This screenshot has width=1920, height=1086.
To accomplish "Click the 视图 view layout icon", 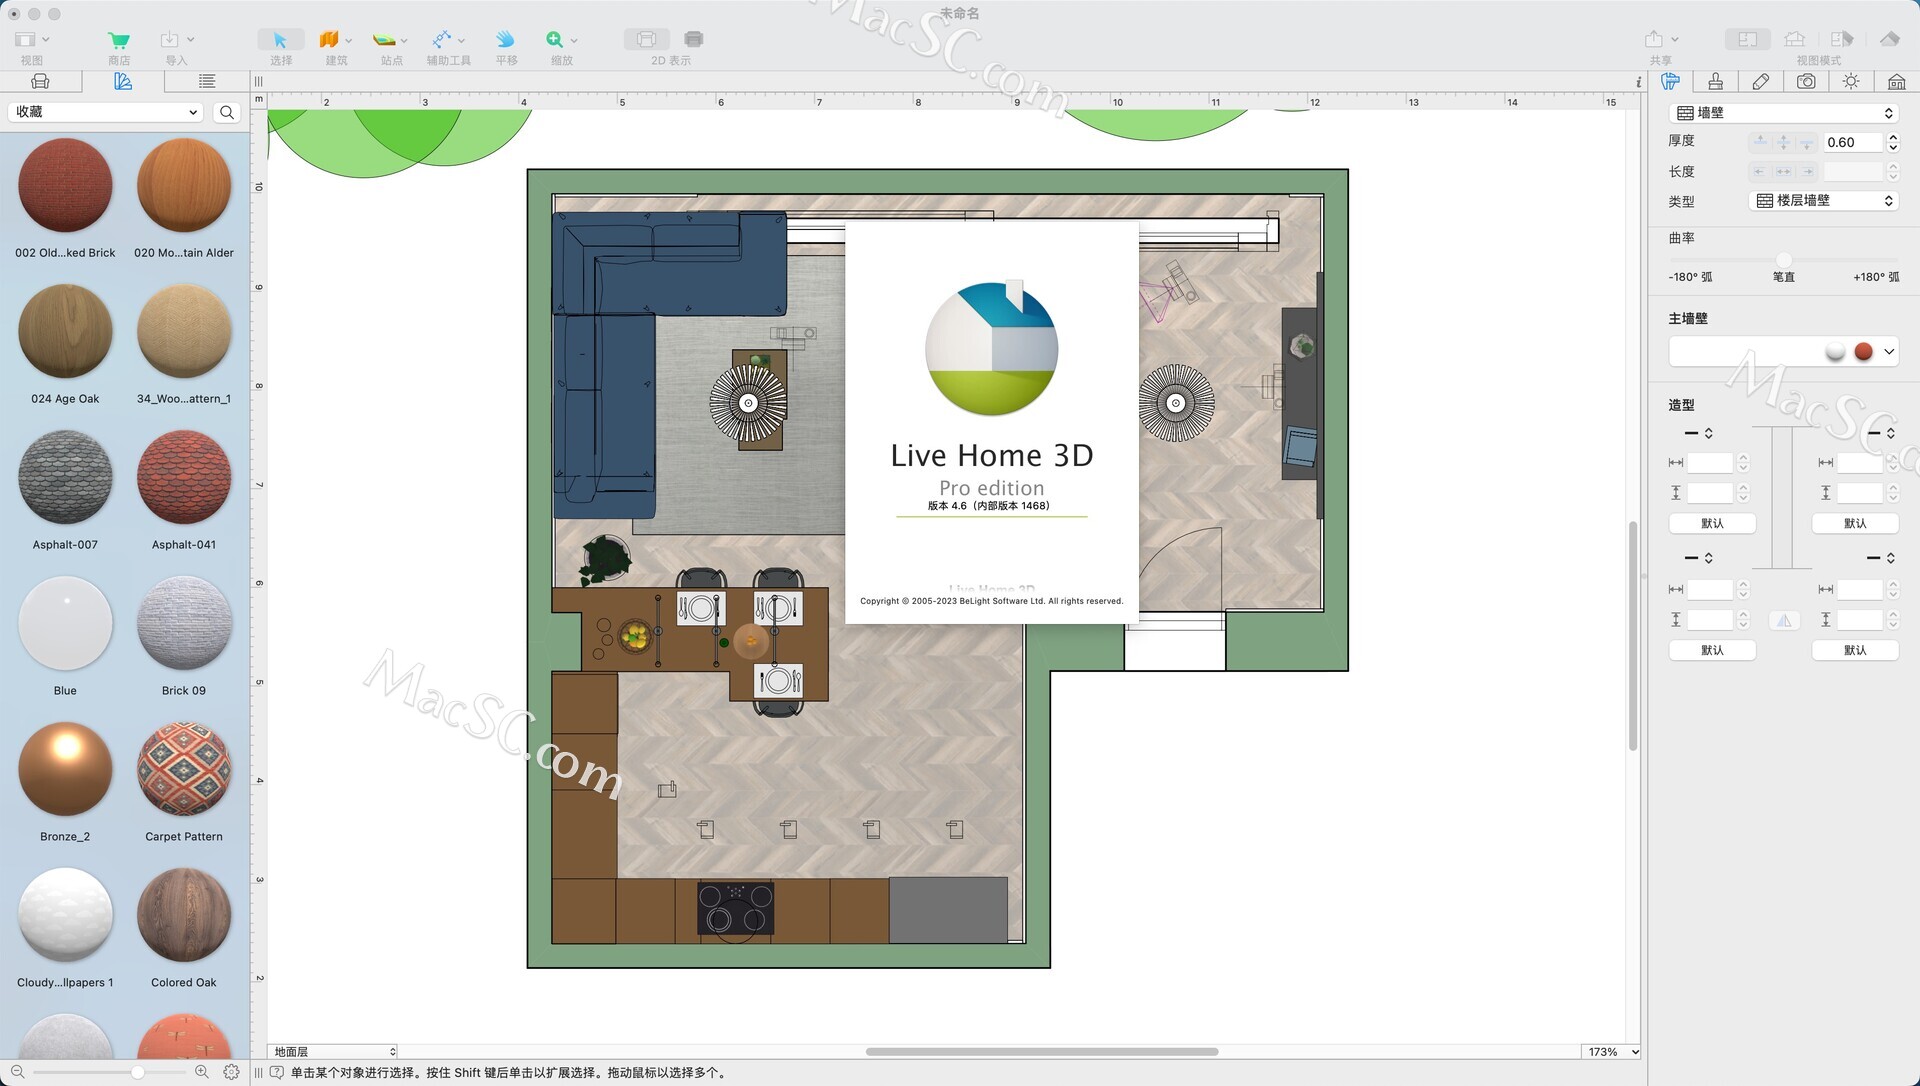I will [25, 39].
